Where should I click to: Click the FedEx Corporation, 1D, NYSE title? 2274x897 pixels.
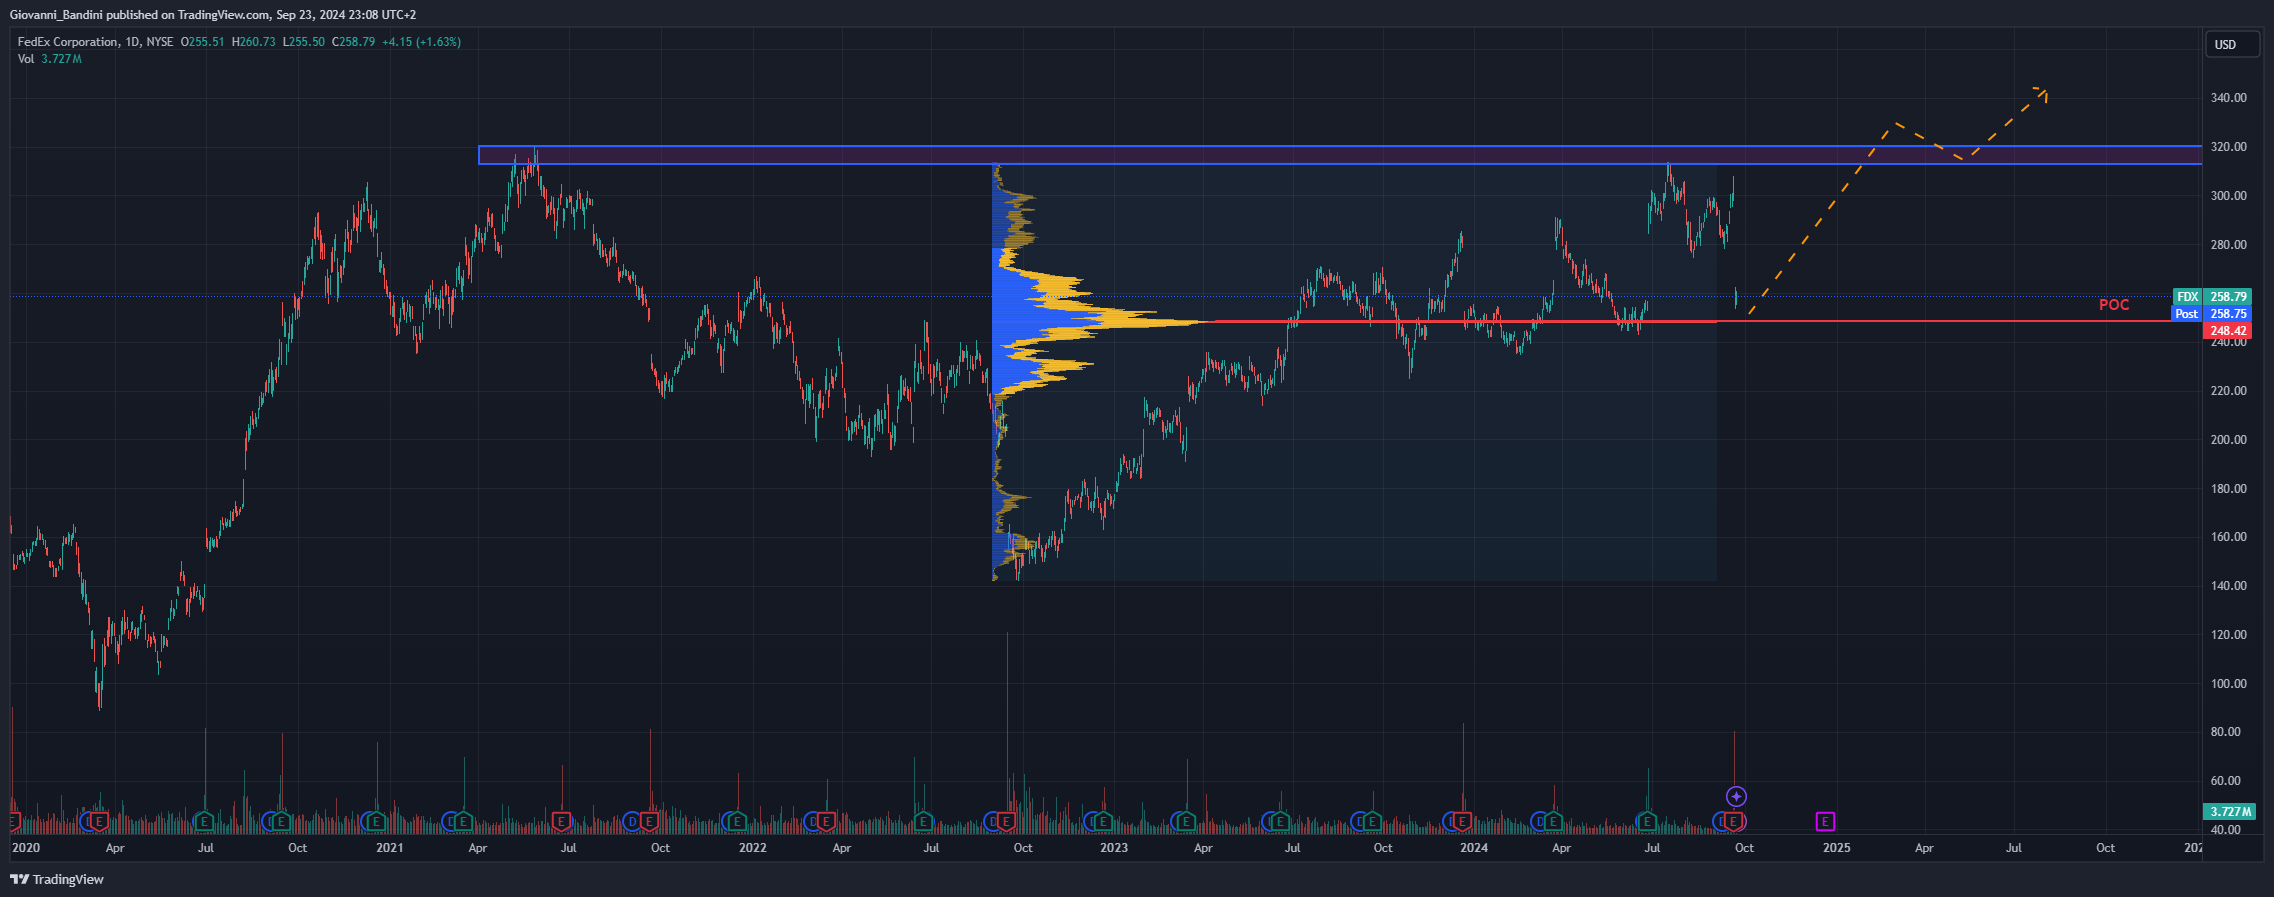[x=95, y=42]
